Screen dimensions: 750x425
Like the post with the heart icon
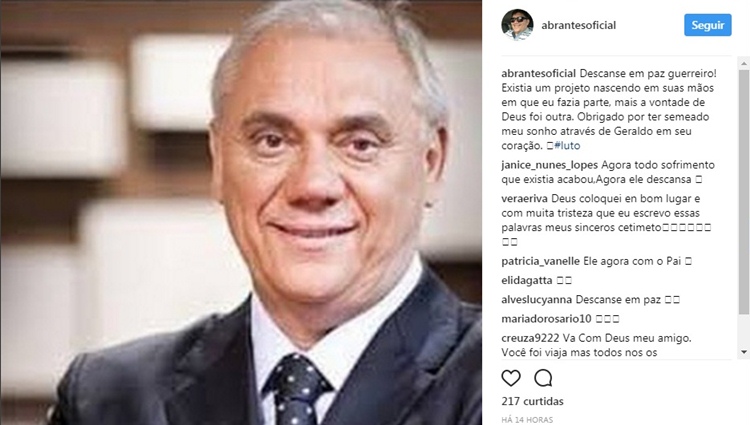(511, 378)
